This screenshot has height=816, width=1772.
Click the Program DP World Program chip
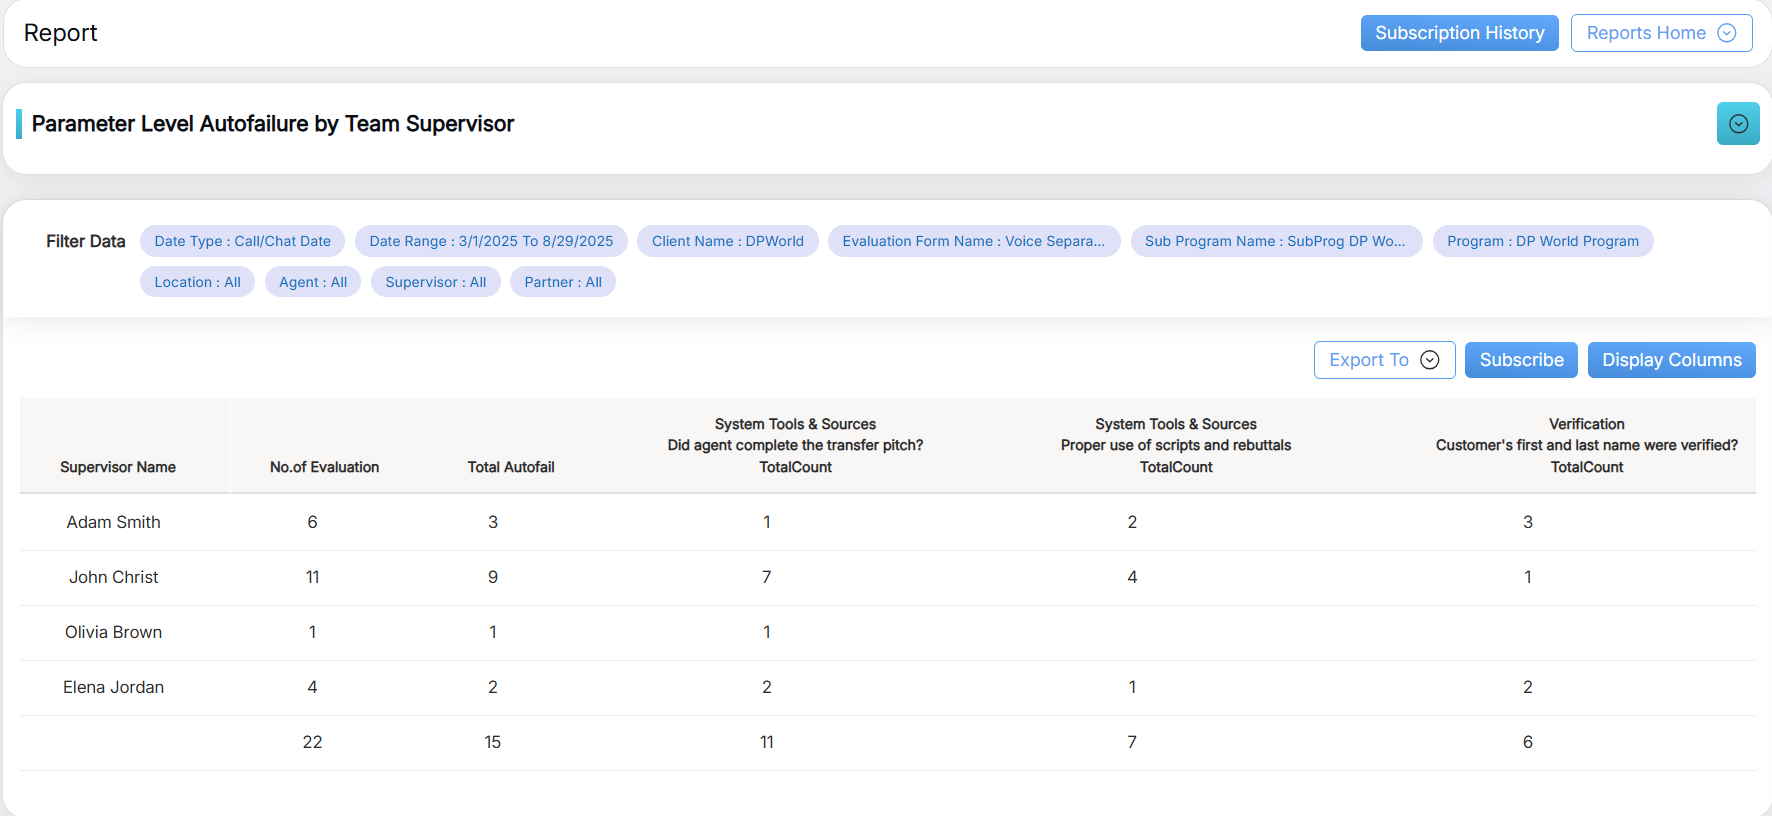tap(1542, 241)
